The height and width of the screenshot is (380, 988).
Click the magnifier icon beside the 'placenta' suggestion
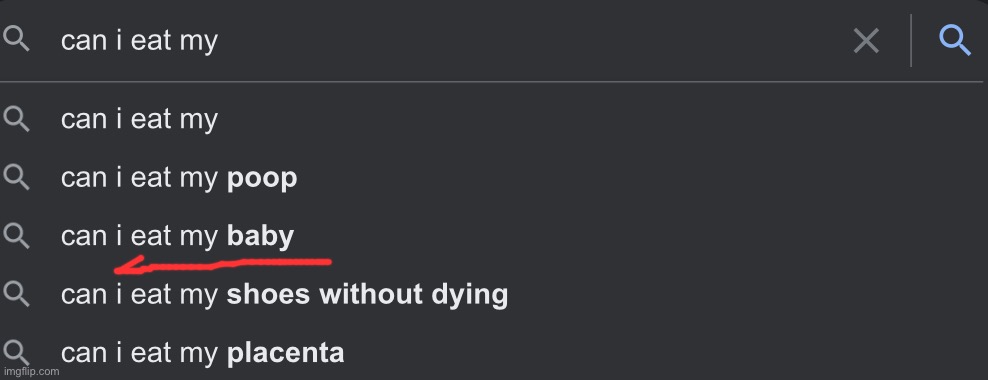[16, 352]
